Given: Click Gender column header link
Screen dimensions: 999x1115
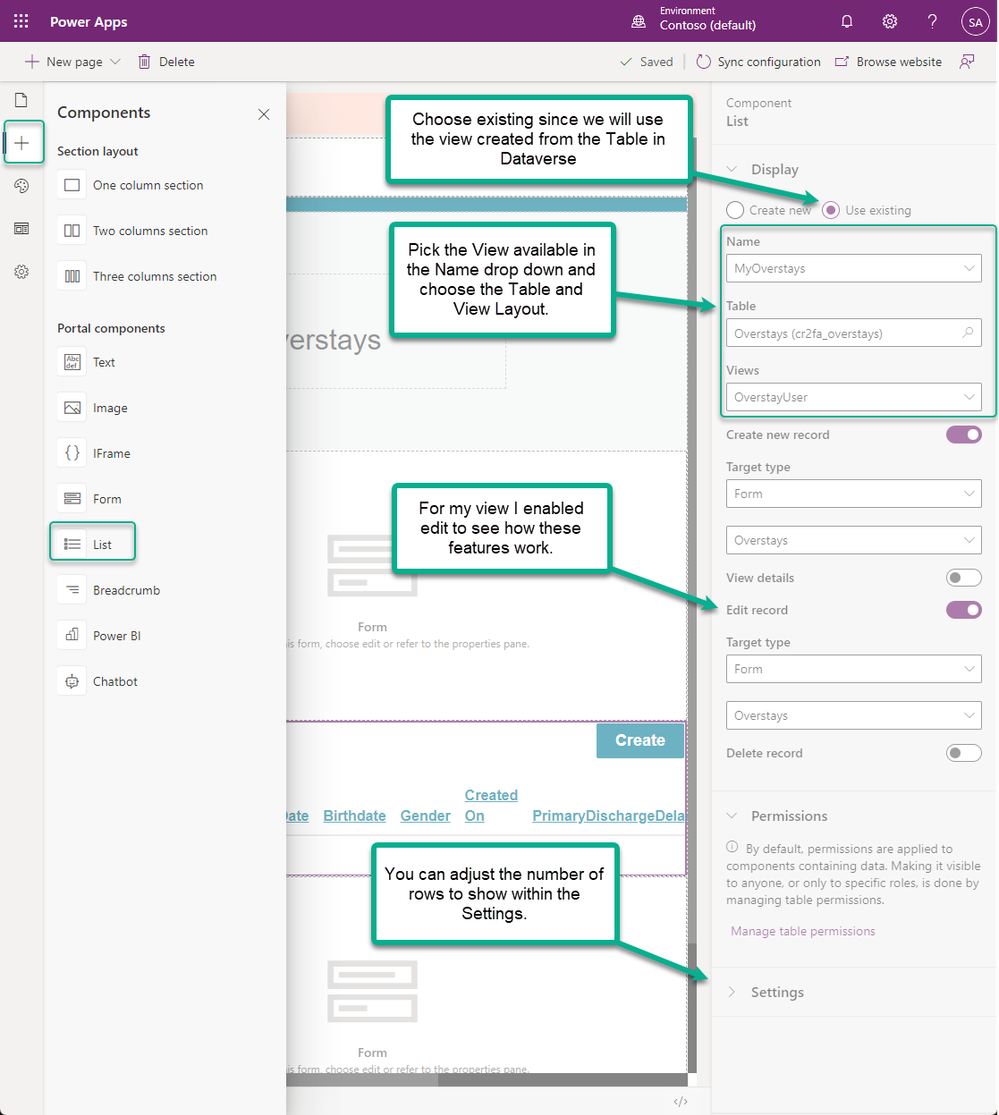Looking at the screenshot, I should point(425,816).
